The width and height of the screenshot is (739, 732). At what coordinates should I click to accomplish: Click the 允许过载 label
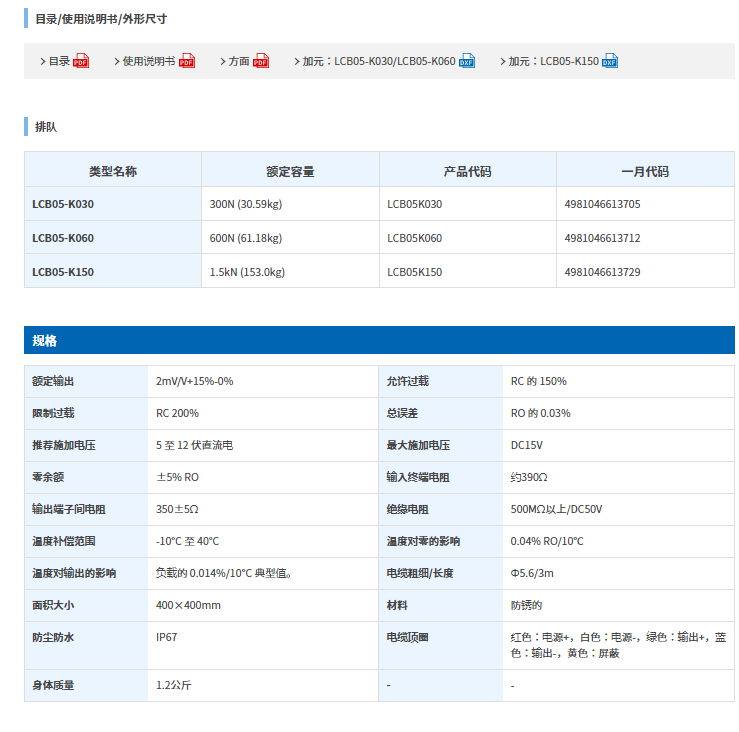(x=408, y=381)
